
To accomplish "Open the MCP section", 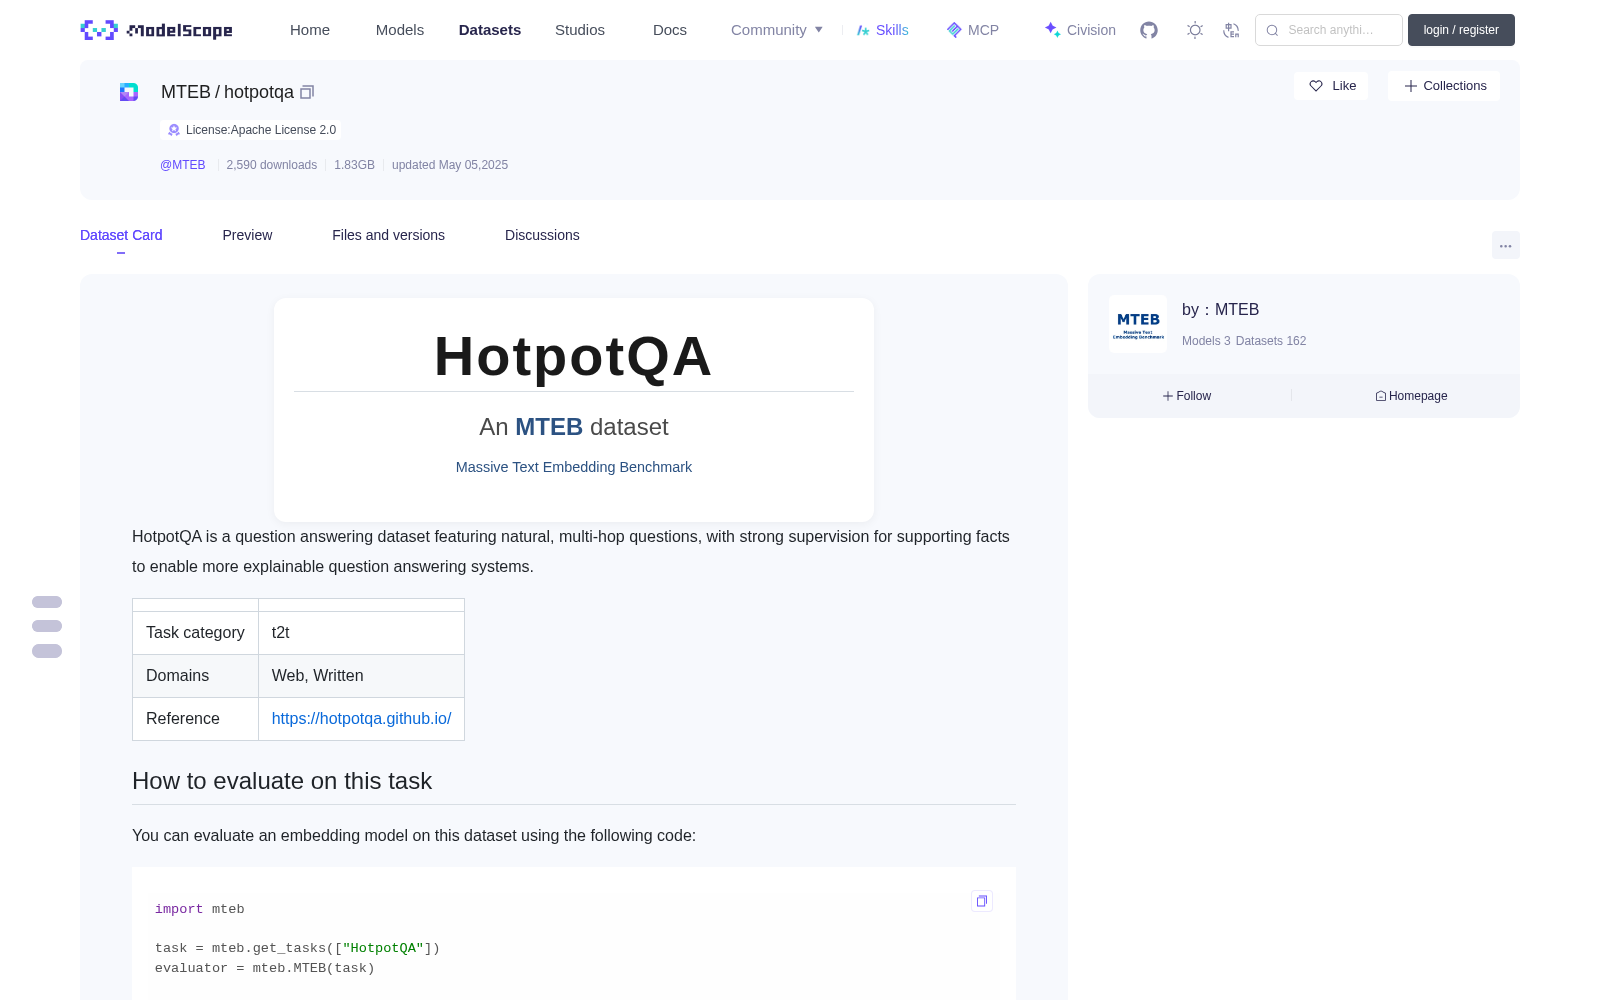I will (973, 30).
